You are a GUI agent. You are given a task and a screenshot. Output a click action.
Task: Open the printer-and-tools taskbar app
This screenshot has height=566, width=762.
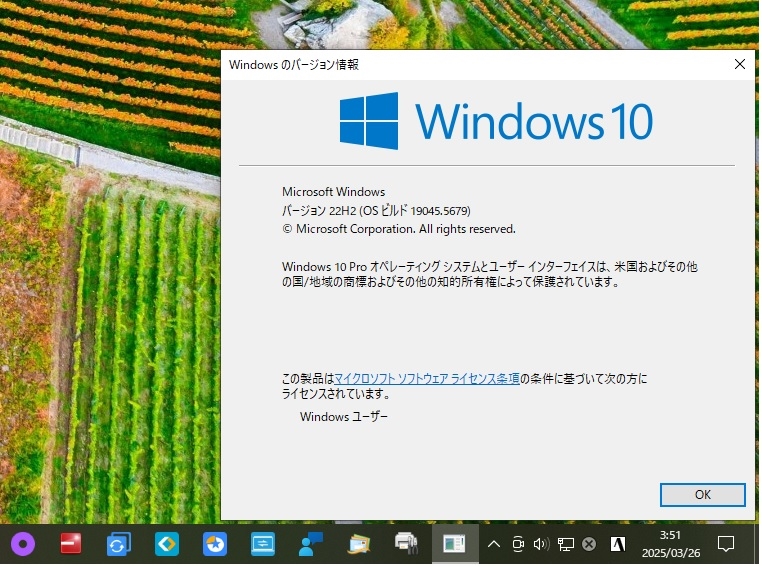[406, 544]
